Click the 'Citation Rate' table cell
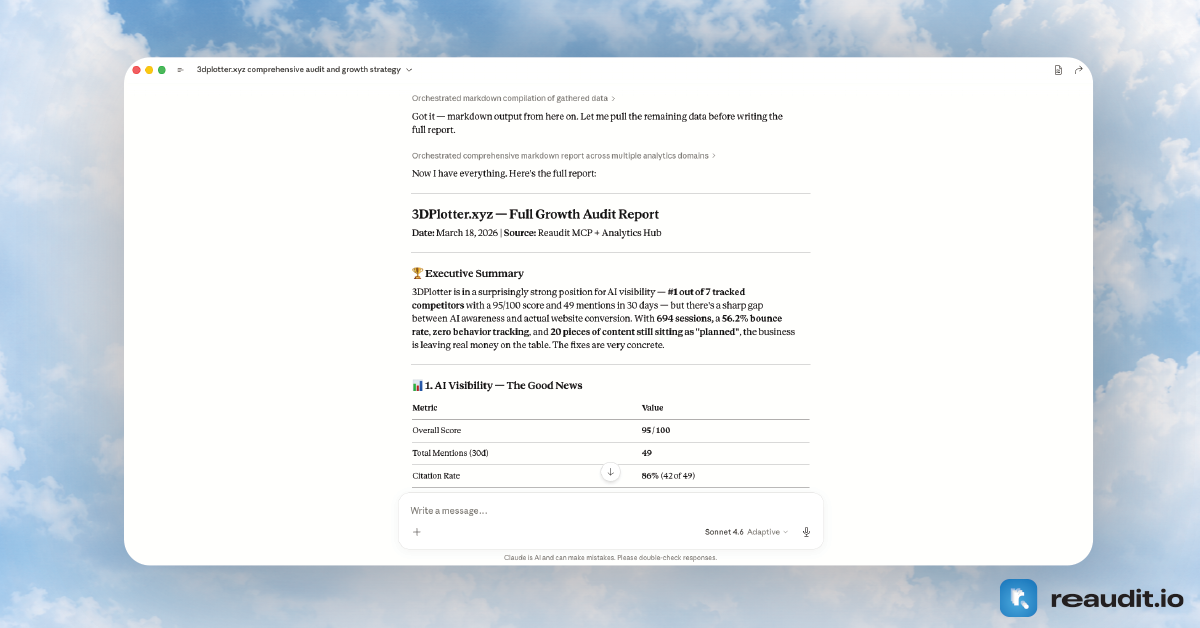Viewport: 1200px width, 628px height. 436,476
